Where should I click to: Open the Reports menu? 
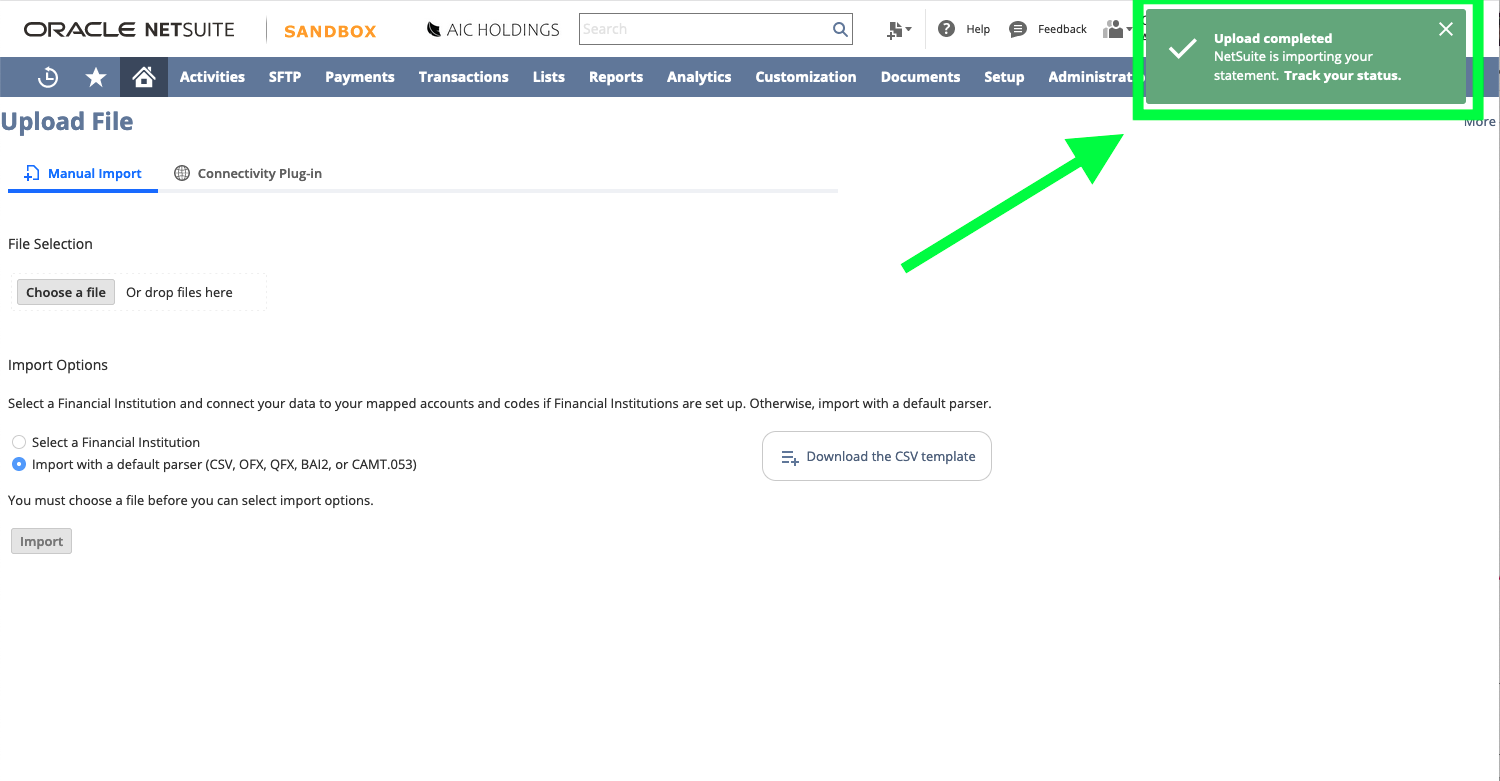pyautogui.click(x=616, y=77)
